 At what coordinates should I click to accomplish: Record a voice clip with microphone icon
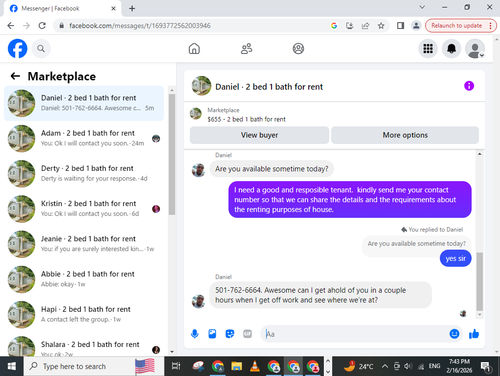click(195, 334)
